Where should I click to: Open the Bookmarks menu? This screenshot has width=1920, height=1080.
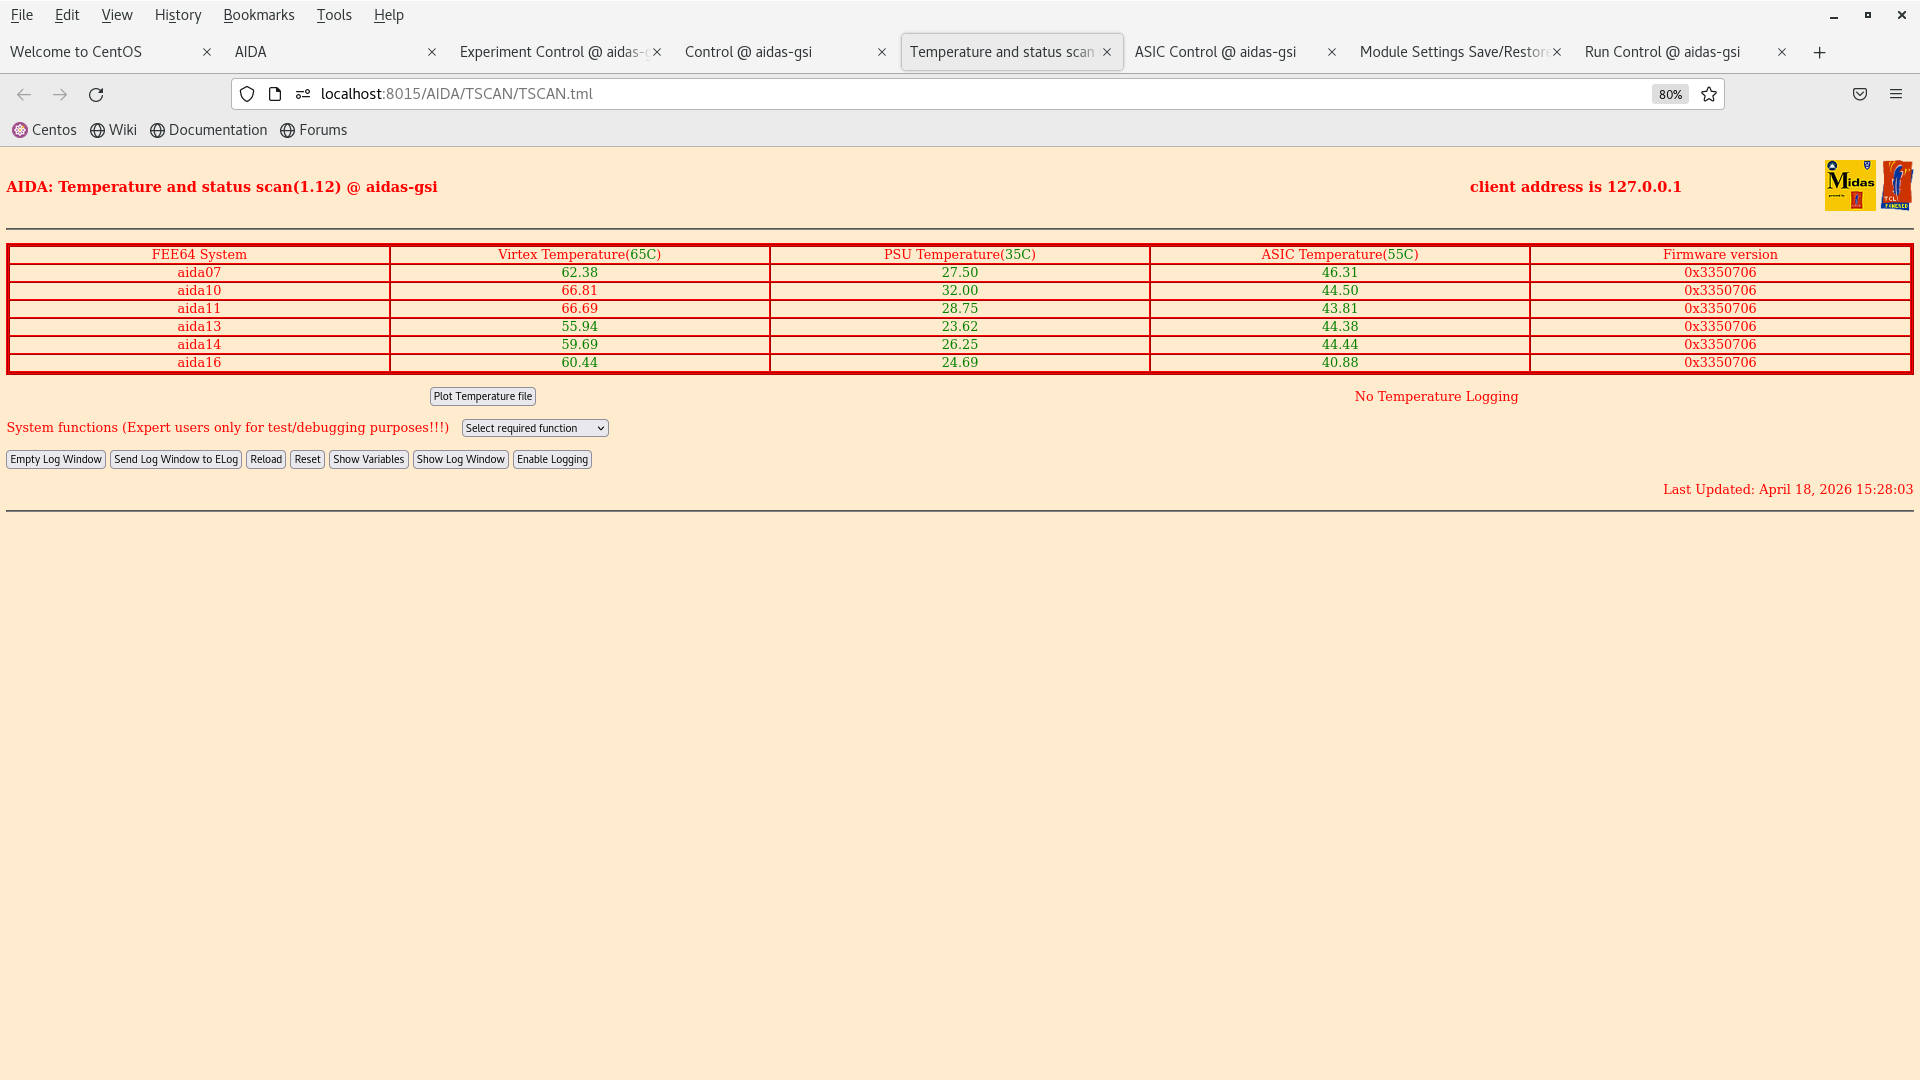259,15
